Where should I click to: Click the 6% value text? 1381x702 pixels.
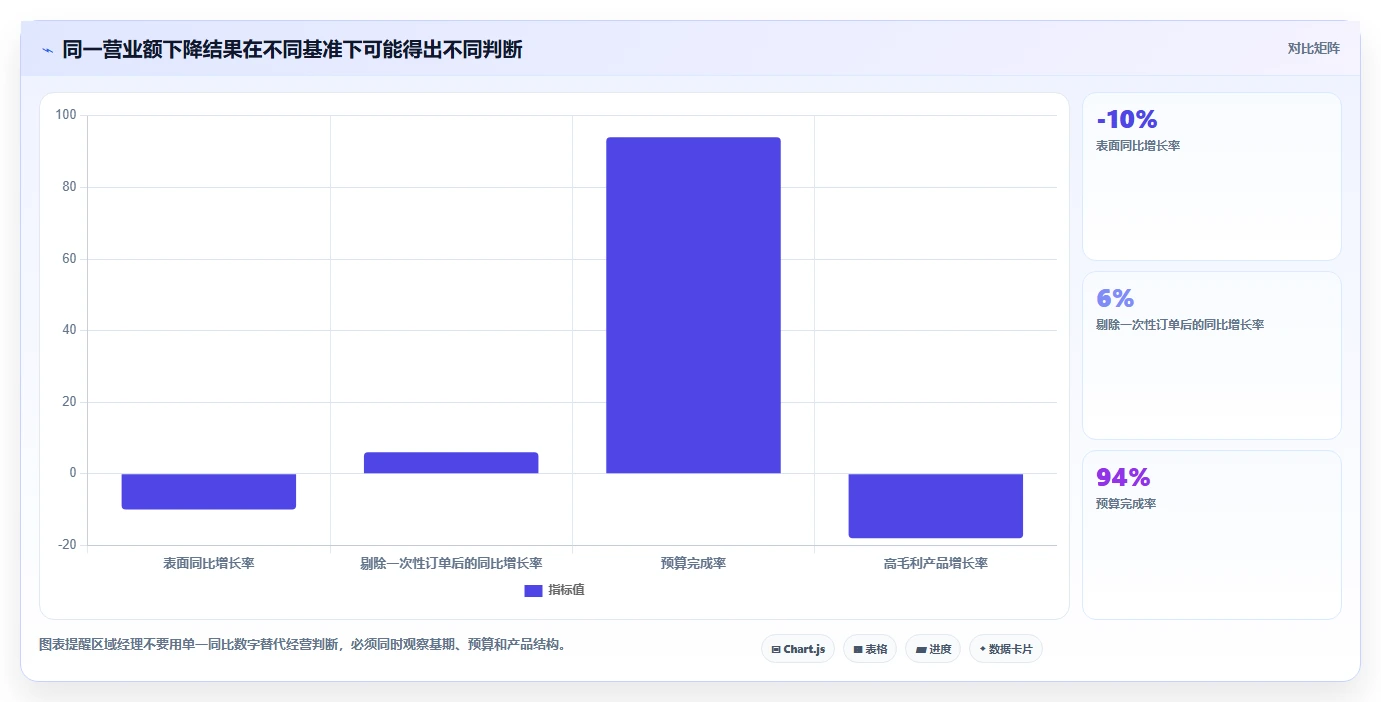(1115, 299)
